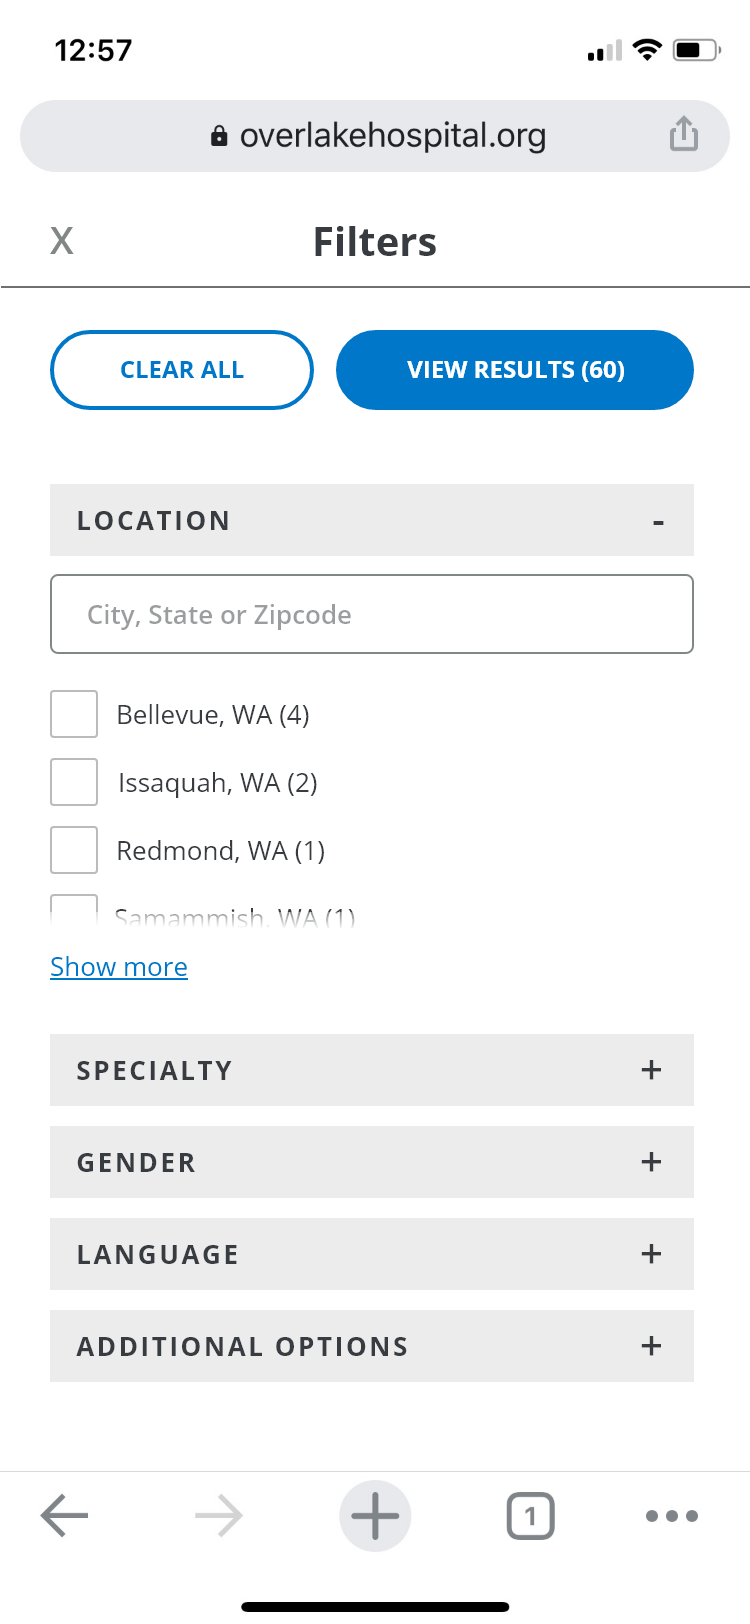Expand the Specialty filter section

click(x=372, y=1070)
